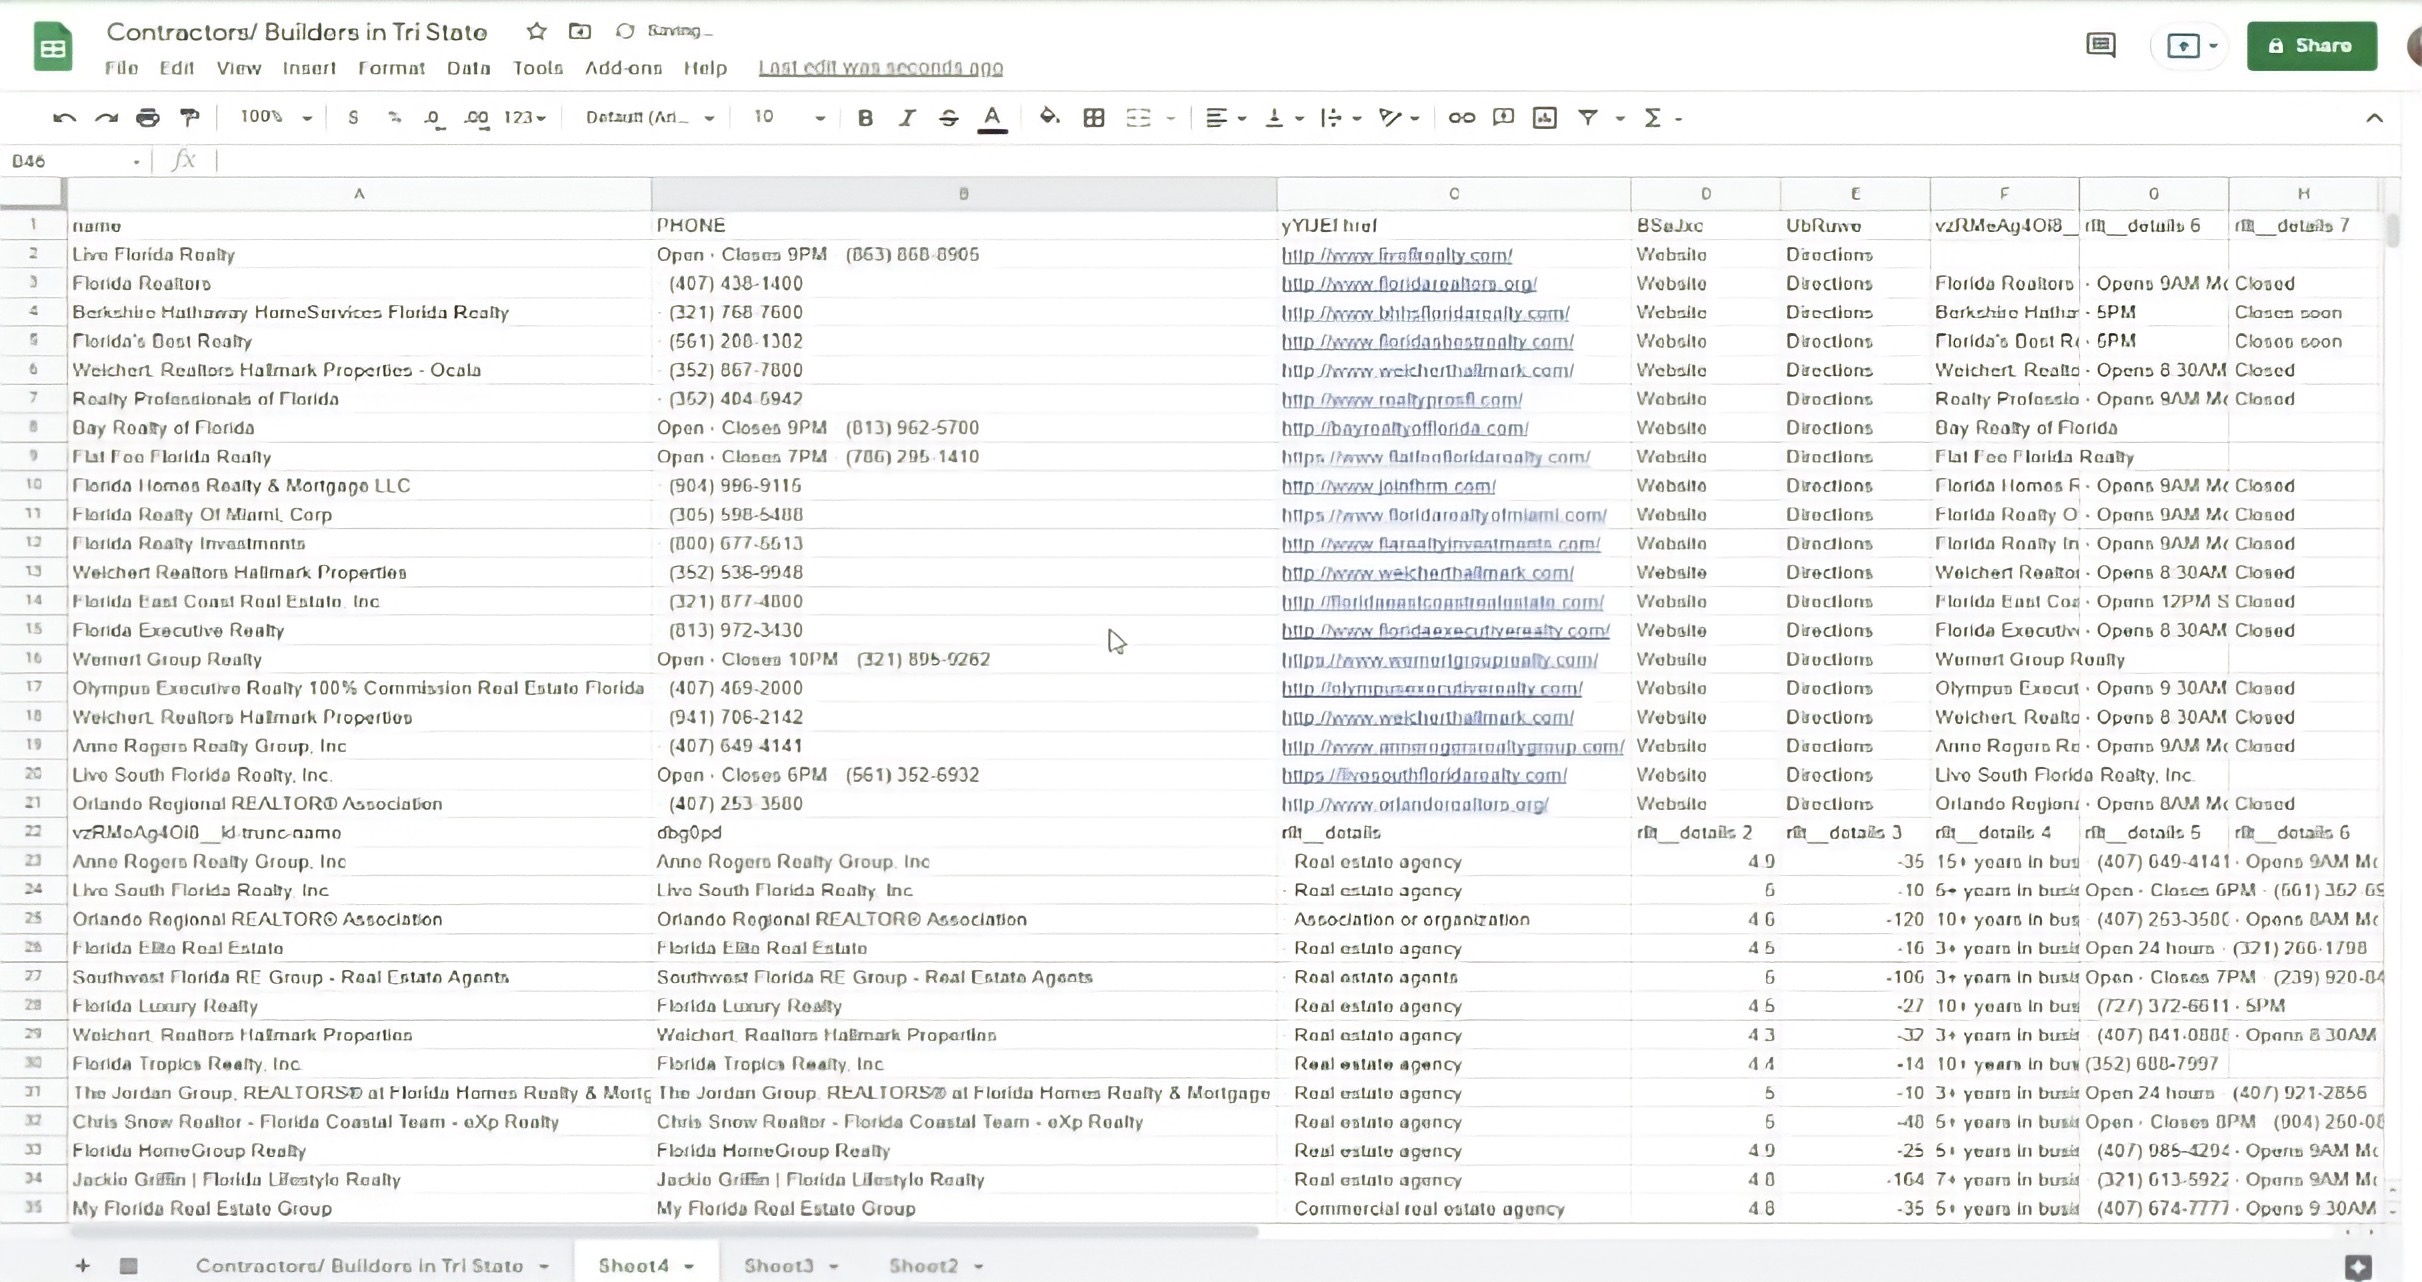Insert a chart

pyautogui.click(x=1545, y=118)
